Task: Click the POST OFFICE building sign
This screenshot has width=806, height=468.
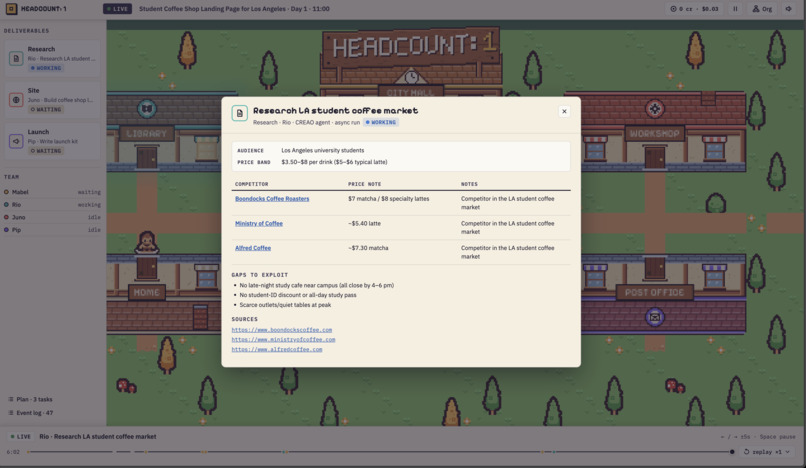Action: [654, 292]
